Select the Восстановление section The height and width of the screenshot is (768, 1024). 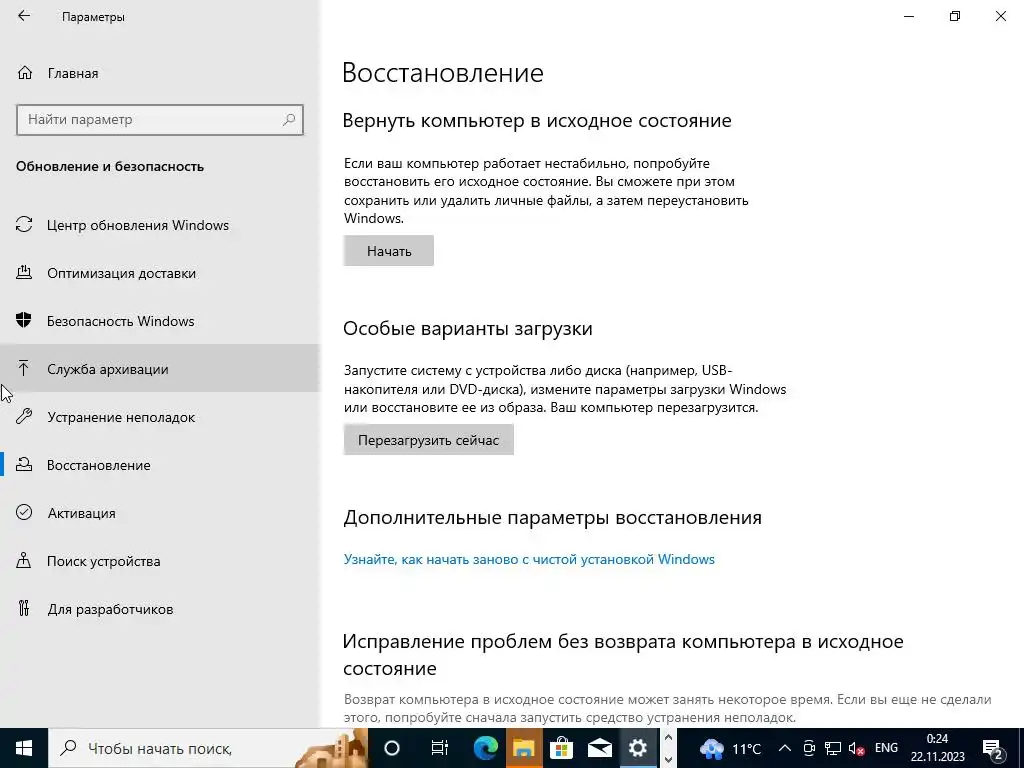click(160, 465)
